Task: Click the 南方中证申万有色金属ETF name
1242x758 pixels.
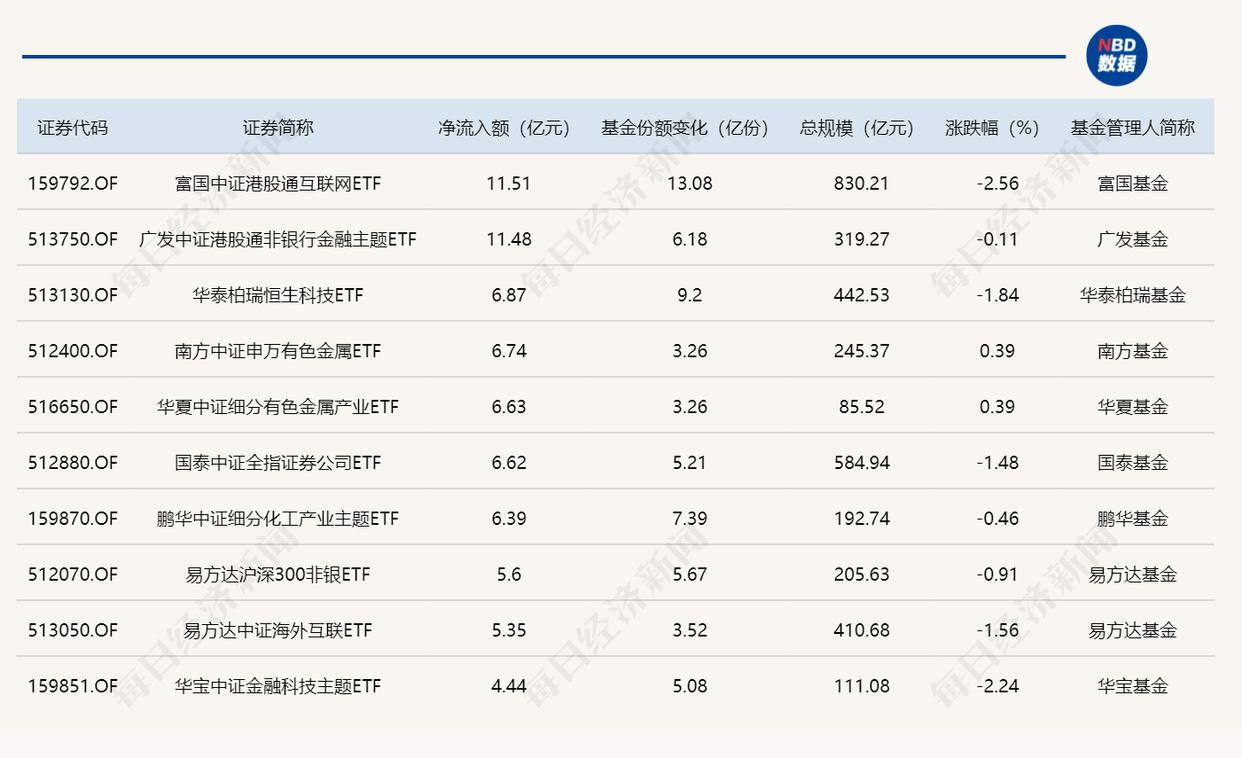Action: pyautogui.click(x=278, y=352)
